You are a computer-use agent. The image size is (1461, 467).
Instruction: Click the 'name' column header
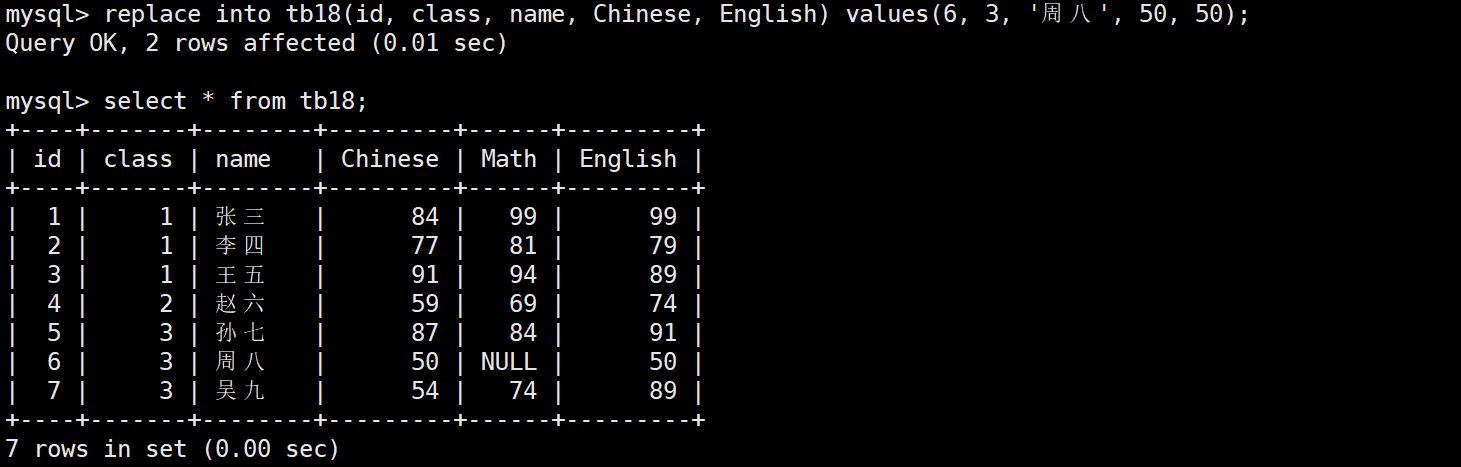pyautogui.click(x=243, y=159)
